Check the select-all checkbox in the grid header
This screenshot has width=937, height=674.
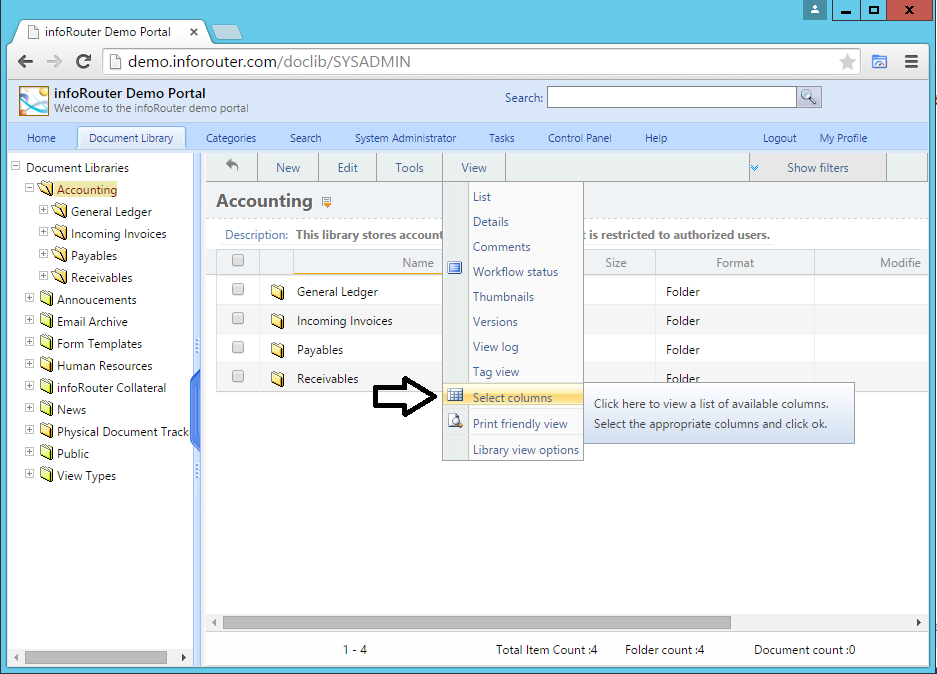click(x=236, y=261)
